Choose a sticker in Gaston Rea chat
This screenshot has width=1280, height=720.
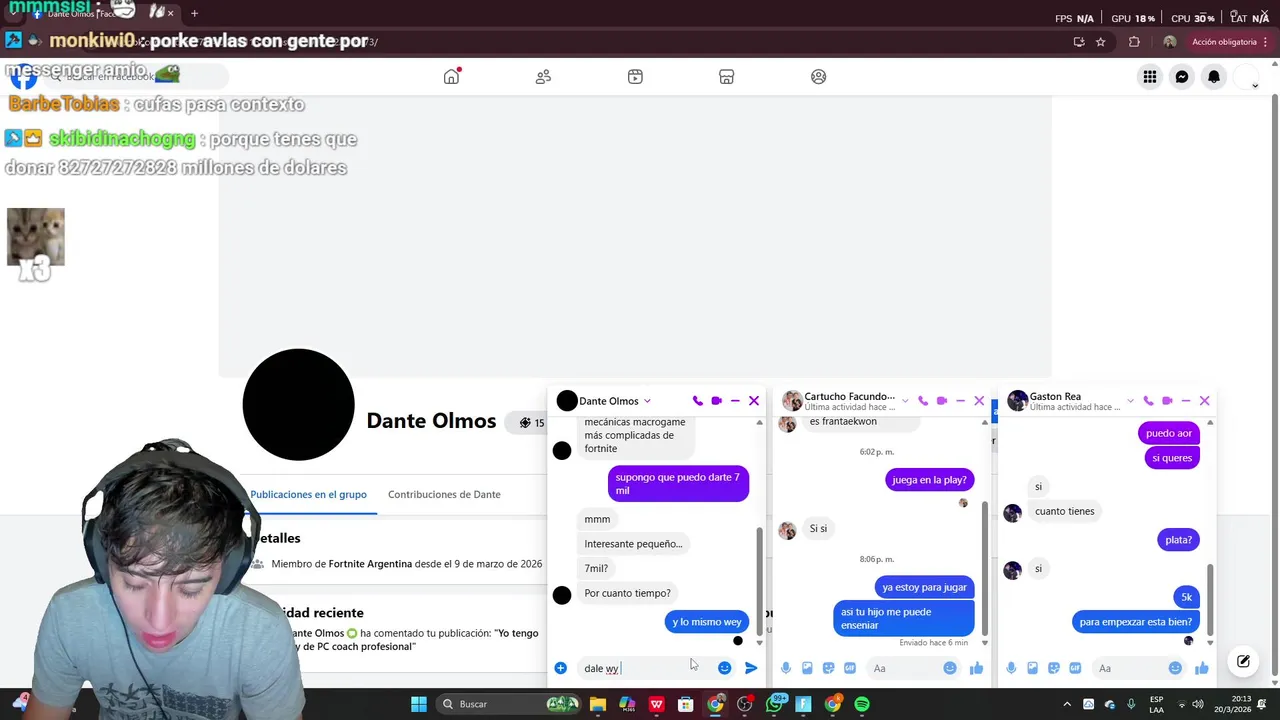click(x=1054, y=668)
